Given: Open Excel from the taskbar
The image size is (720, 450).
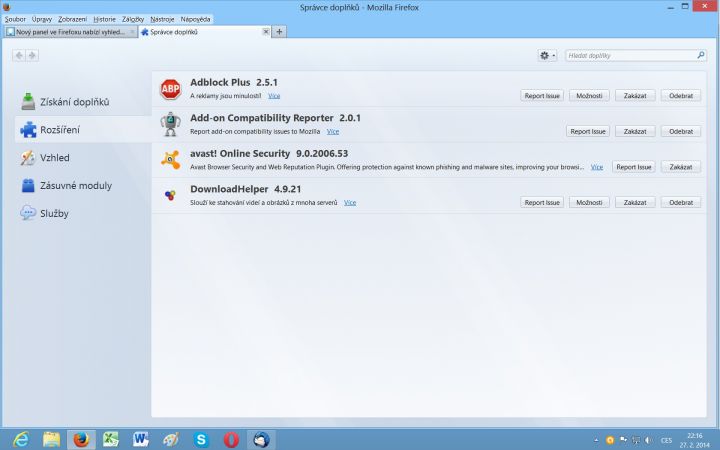Looking at the screenshot, I should tap(111, 439).
